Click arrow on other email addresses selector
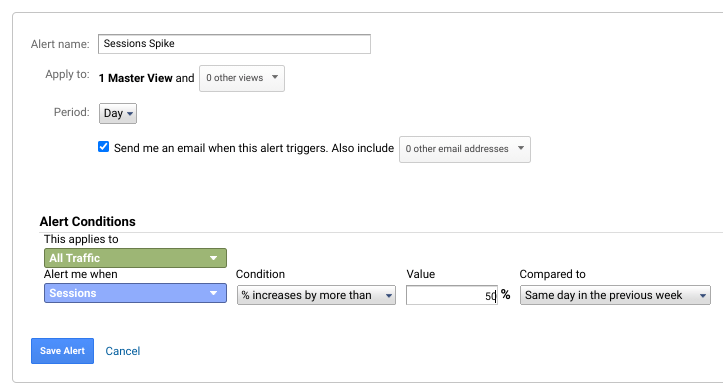 [521, 148]
